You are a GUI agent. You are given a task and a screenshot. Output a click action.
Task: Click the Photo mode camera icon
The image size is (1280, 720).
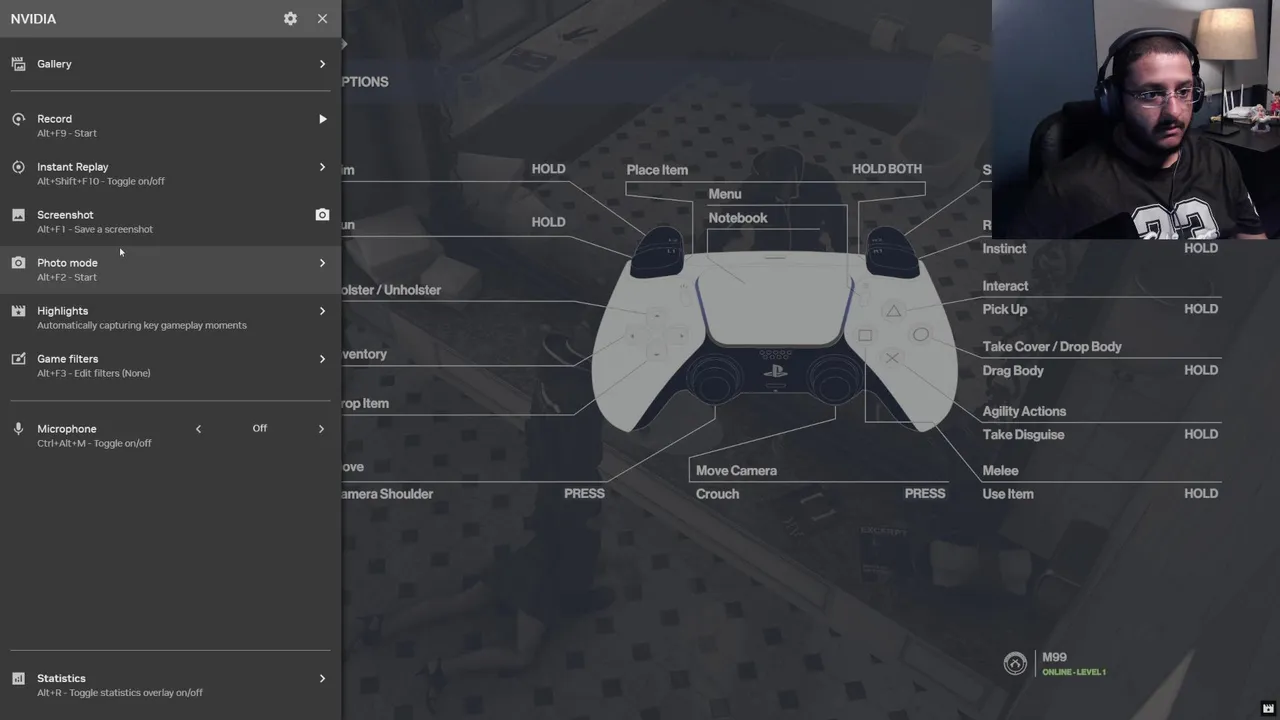point(18,263)
